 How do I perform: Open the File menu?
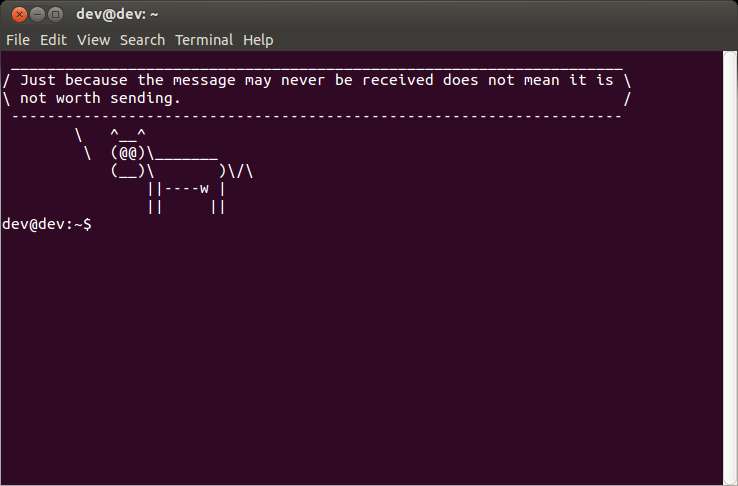point(18,40)
